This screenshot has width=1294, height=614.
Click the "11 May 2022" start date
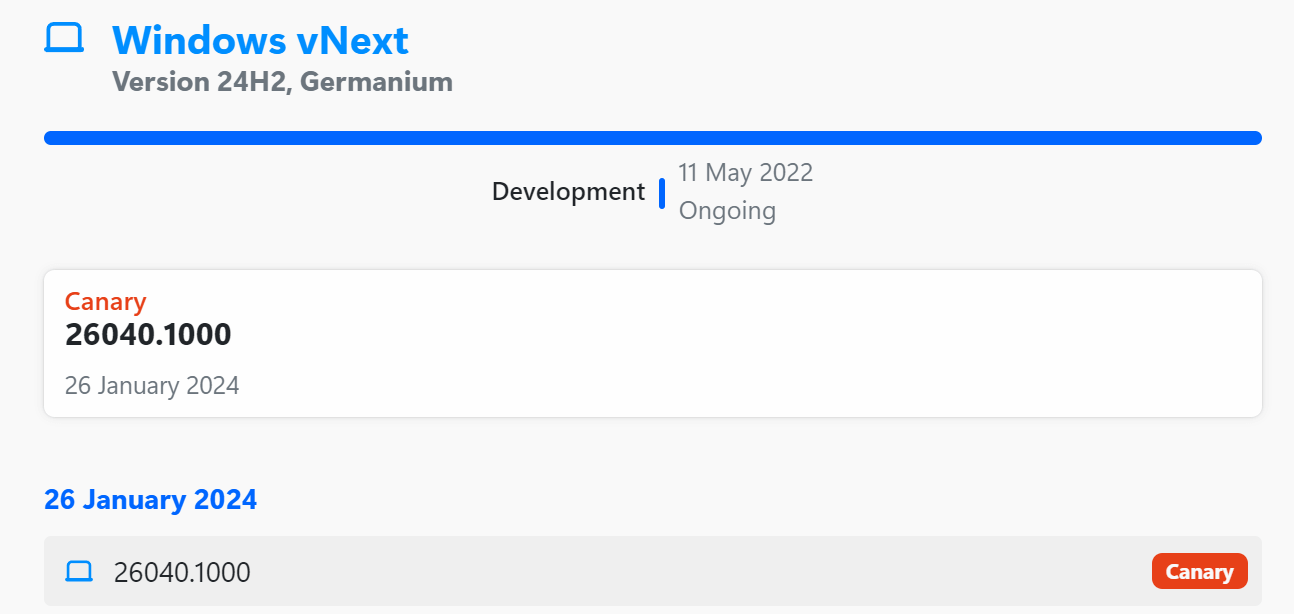(745, 173)
